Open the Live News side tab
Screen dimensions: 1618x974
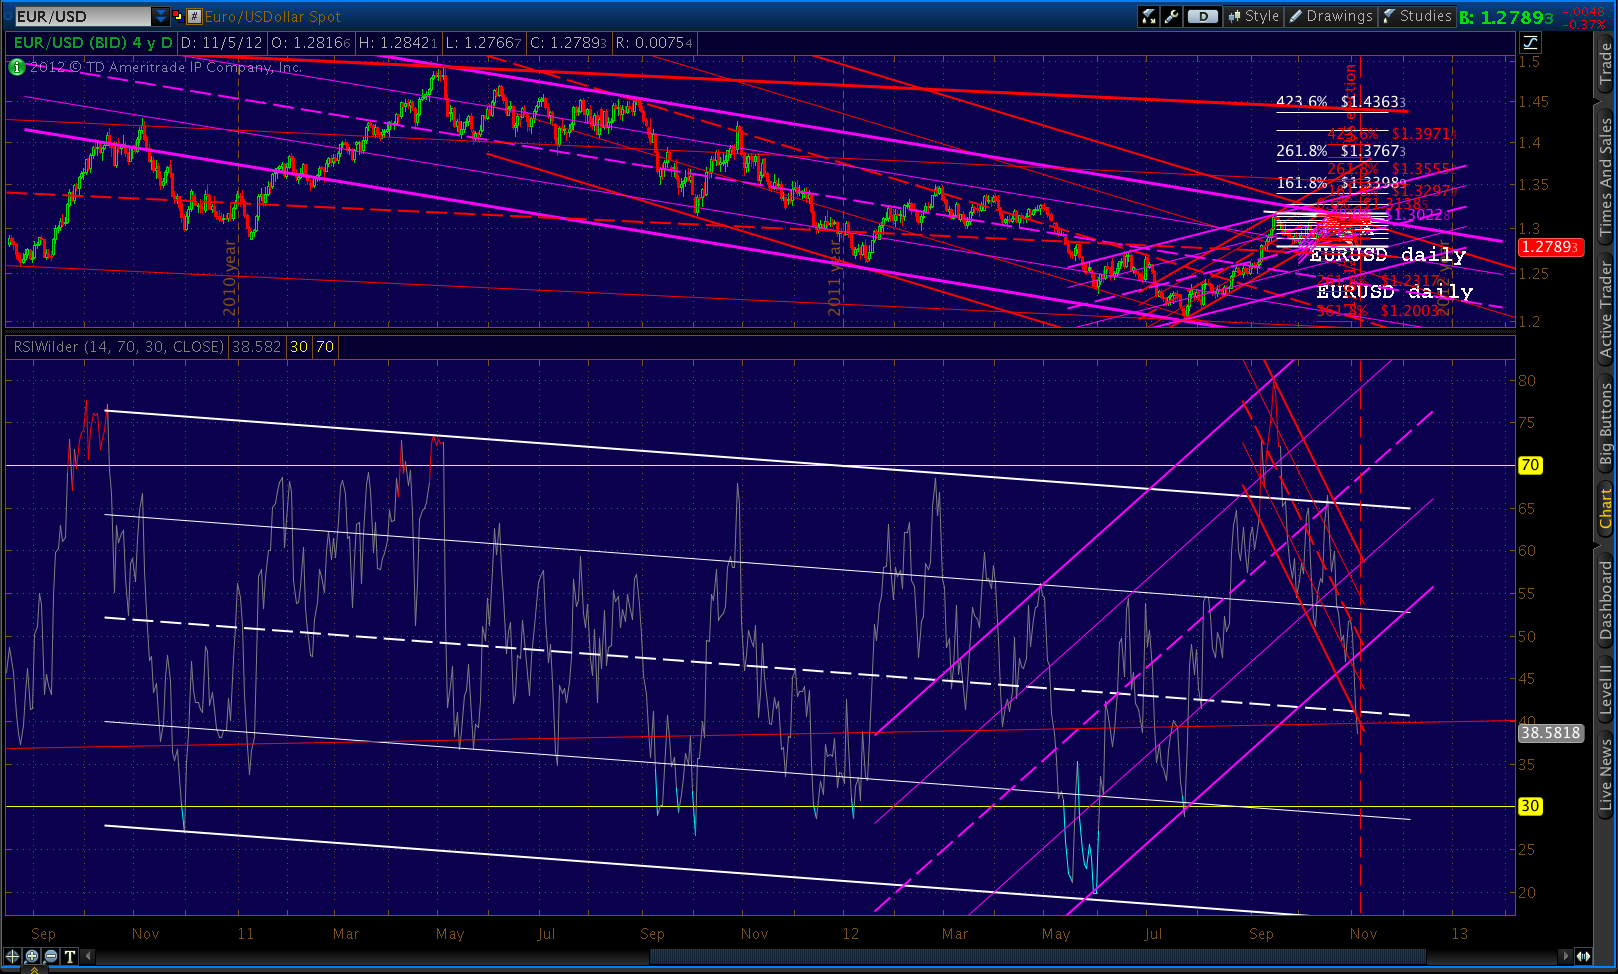pos(1606,775)
